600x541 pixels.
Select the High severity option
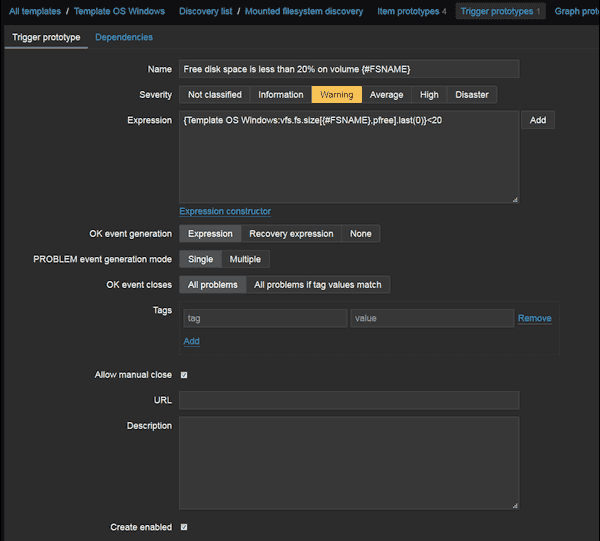[429, 95]
